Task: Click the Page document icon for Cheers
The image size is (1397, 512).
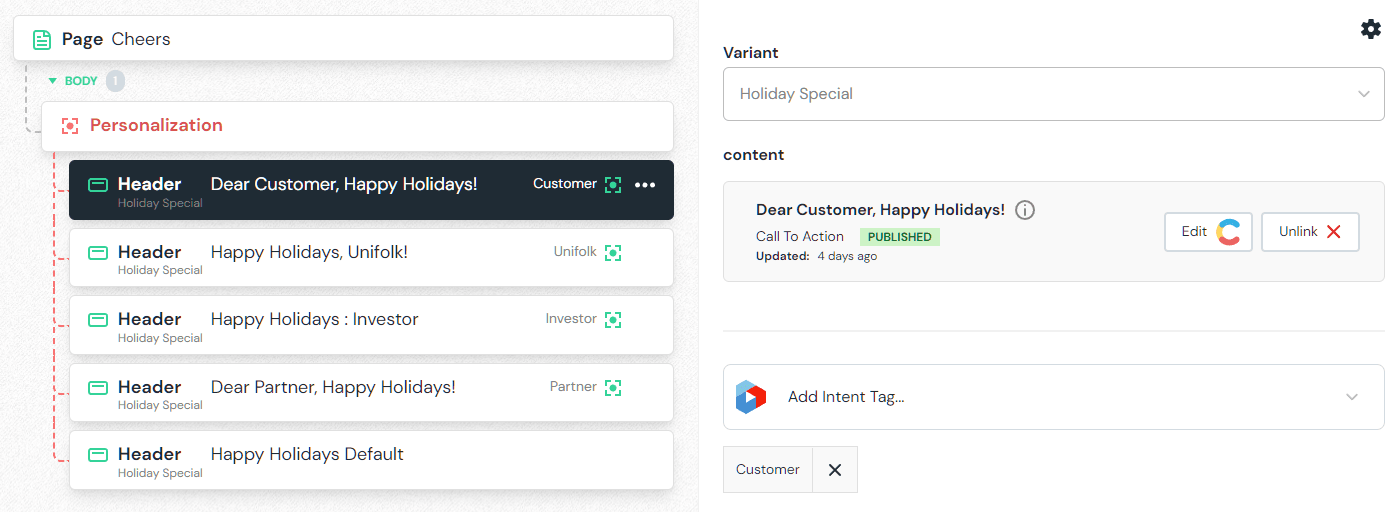Action: pyautogui.click(x=42, y=40)
